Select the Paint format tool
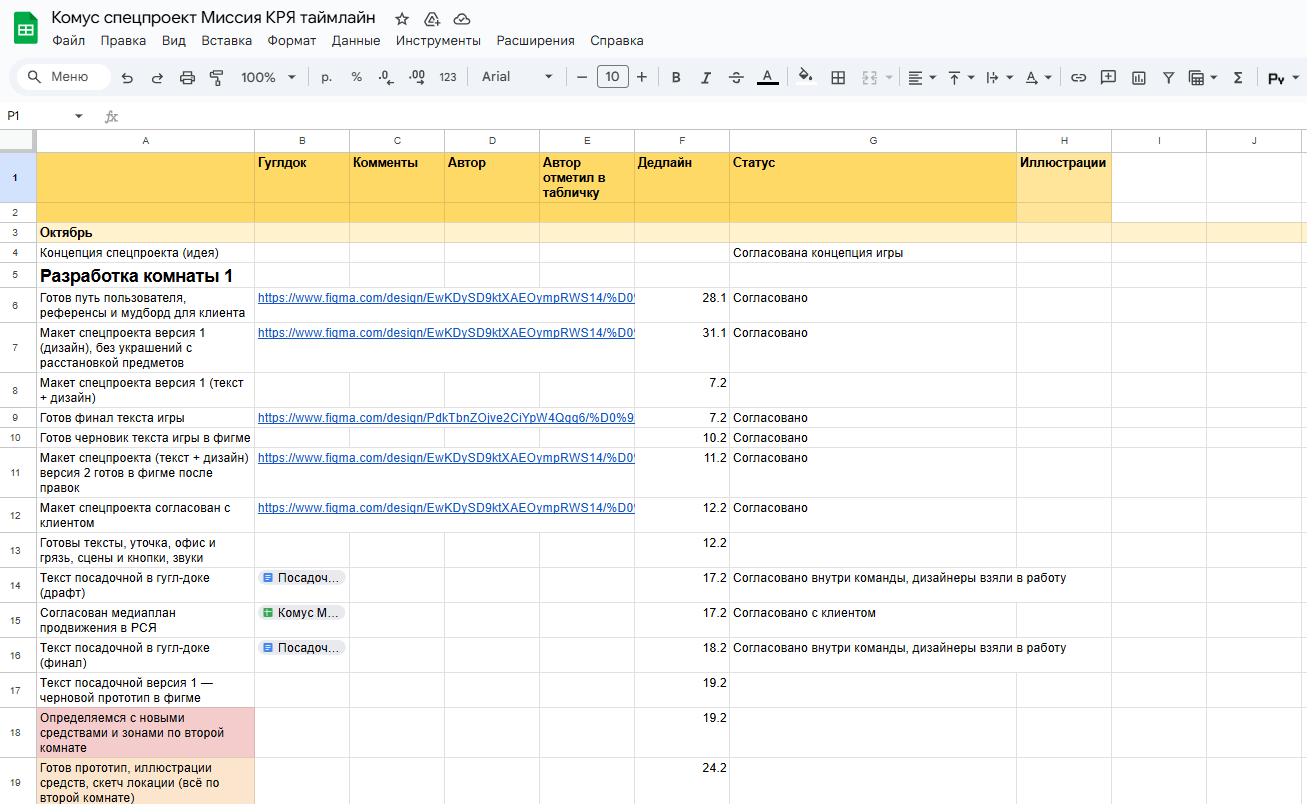This screenshot has height=804, width=1307. [x=217, y=77]
